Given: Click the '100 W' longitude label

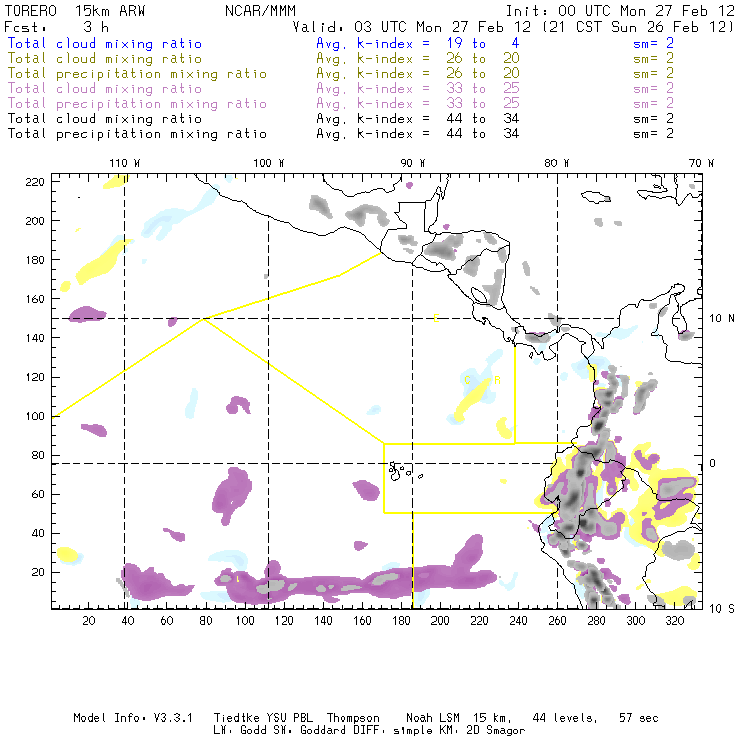Looking at the screenshot, I should click(269, 163).
